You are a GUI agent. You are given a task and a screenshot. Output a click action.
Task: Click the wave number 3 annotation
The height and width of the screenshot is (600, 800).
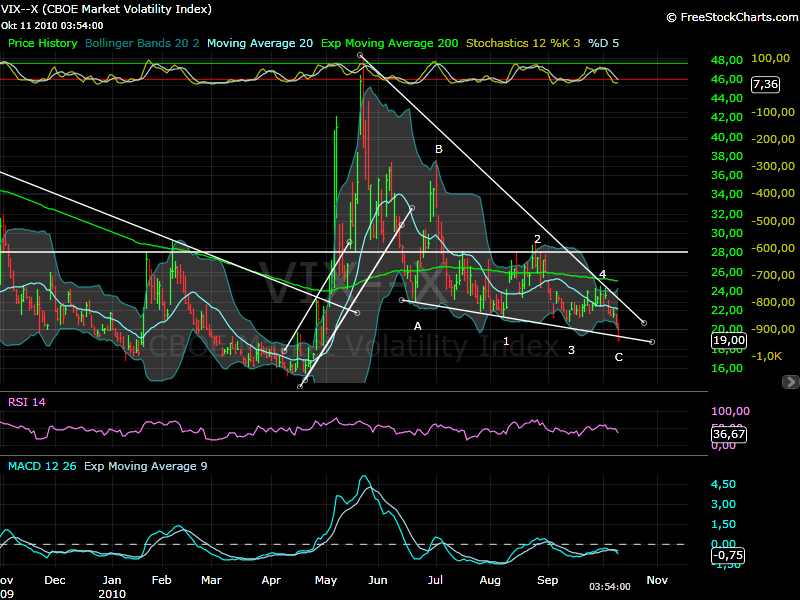[x=571, y=350]
